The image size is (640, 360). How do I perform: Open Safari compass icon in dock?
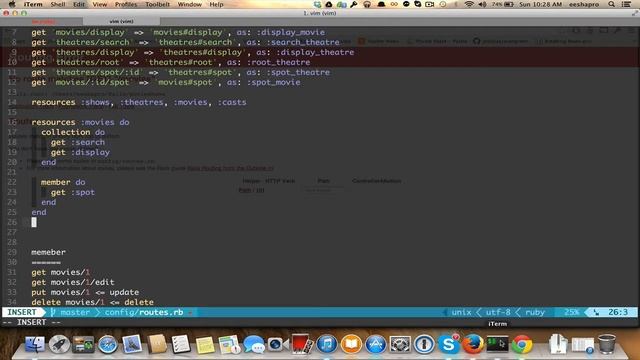click(x=108, y=344)
